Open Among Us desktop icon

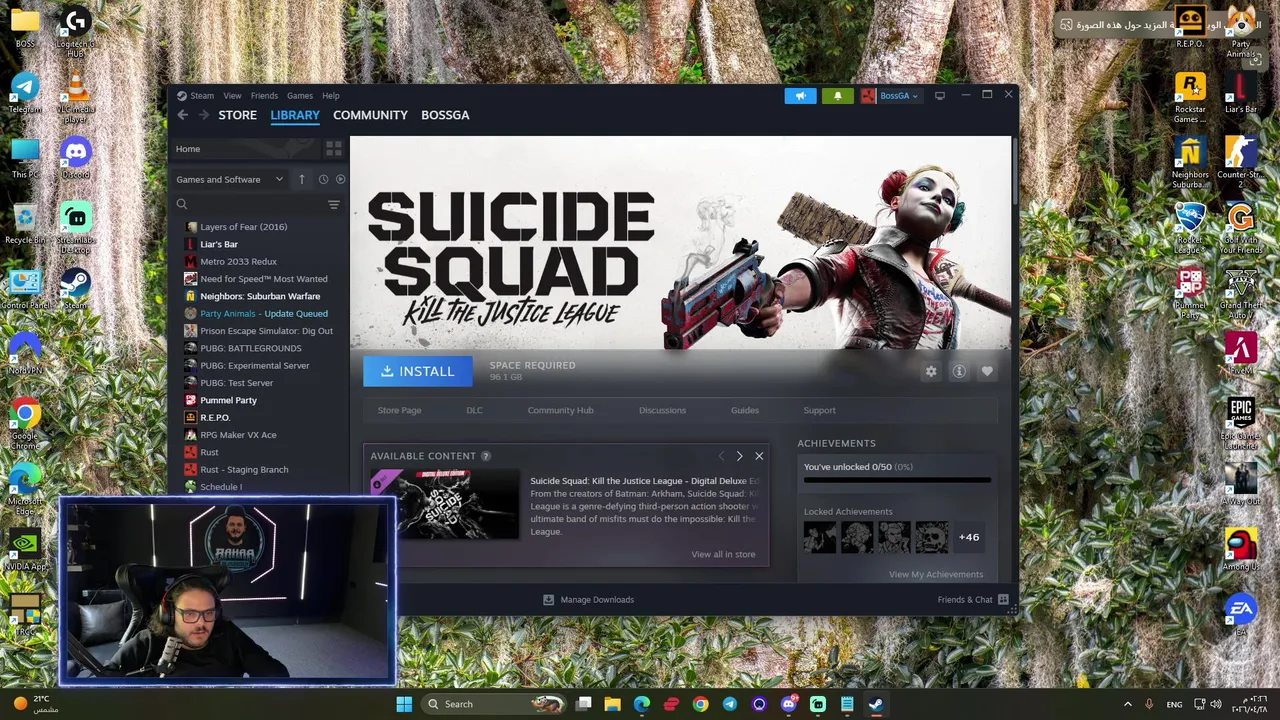[x=1241, y=550]
